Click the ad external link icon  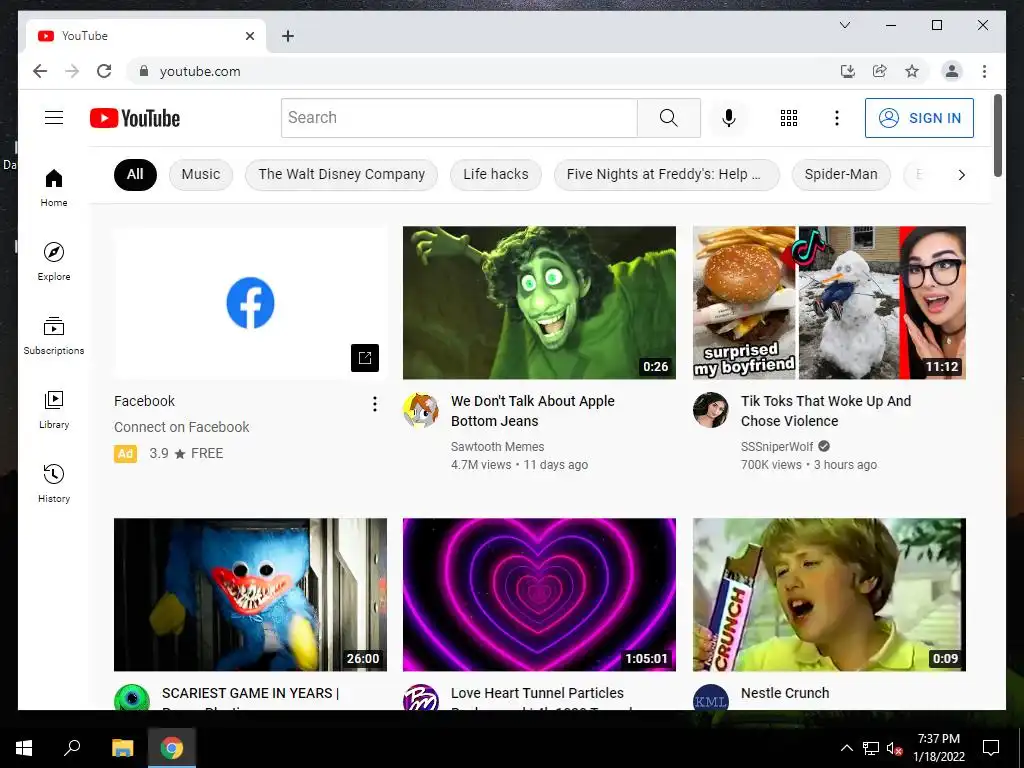[x=364, y=357]
